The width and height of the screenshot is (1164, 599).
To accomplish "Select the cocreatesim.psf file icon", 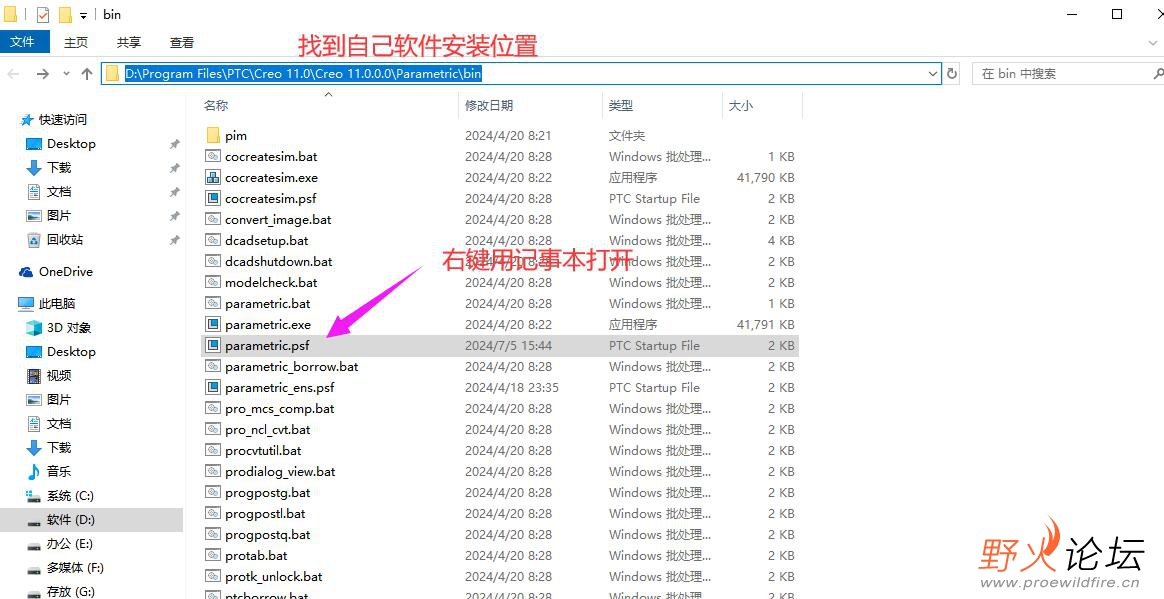I will point(213,198).
